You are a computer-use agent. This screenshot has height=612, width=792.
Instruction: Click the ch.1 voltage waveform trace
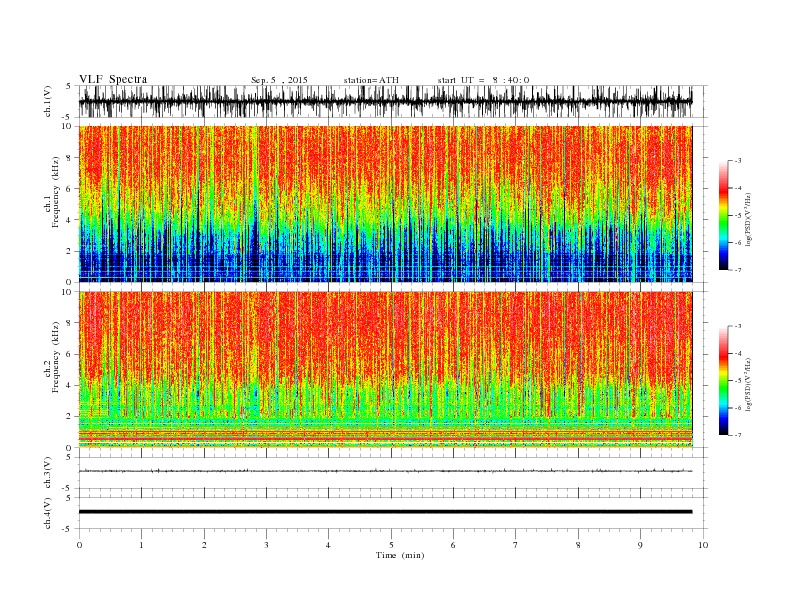385,101
